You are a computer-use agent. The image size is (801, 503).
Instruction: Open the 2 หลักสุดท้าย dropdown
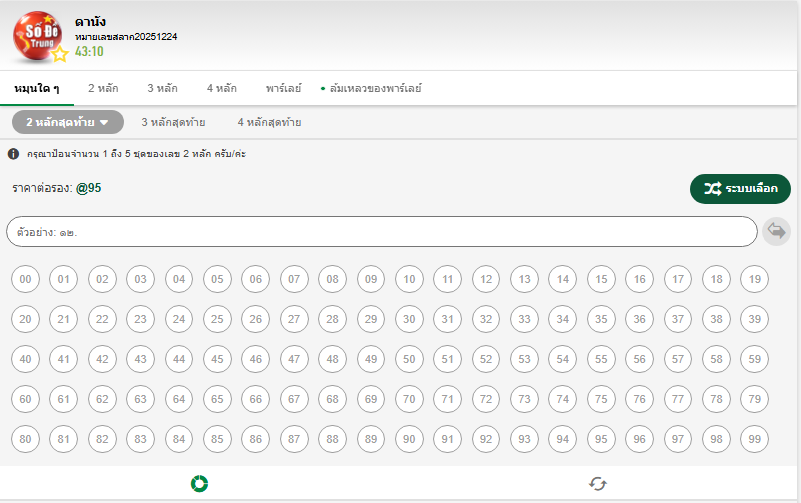(x=68, y=122)
